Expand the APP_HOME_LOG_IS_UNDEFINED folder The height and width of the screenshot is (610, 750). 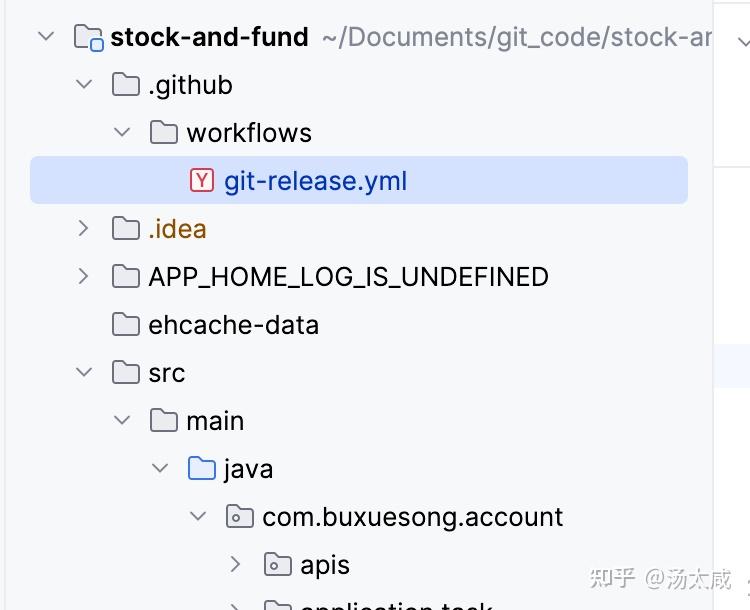[84, 277]
